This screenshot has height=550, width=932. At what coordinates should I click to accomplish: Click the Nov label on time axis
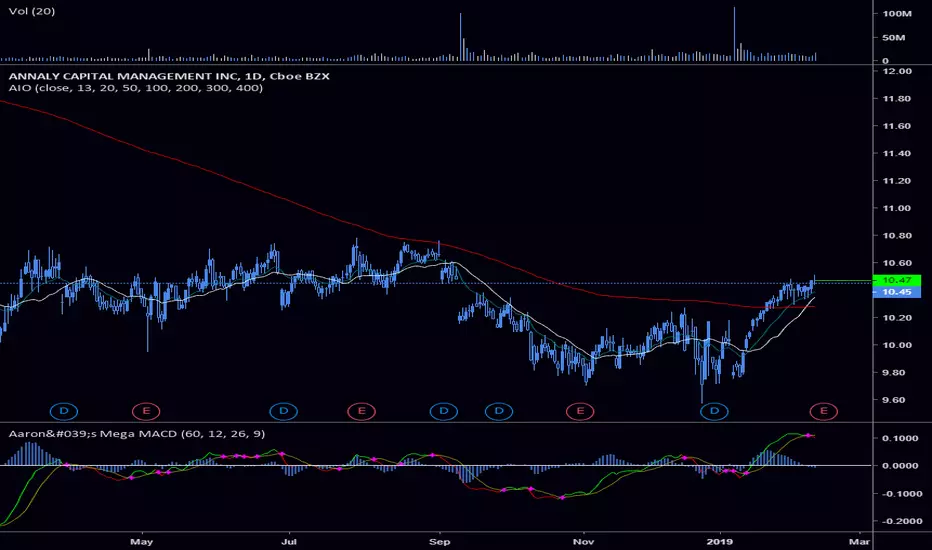click(584, 542)
